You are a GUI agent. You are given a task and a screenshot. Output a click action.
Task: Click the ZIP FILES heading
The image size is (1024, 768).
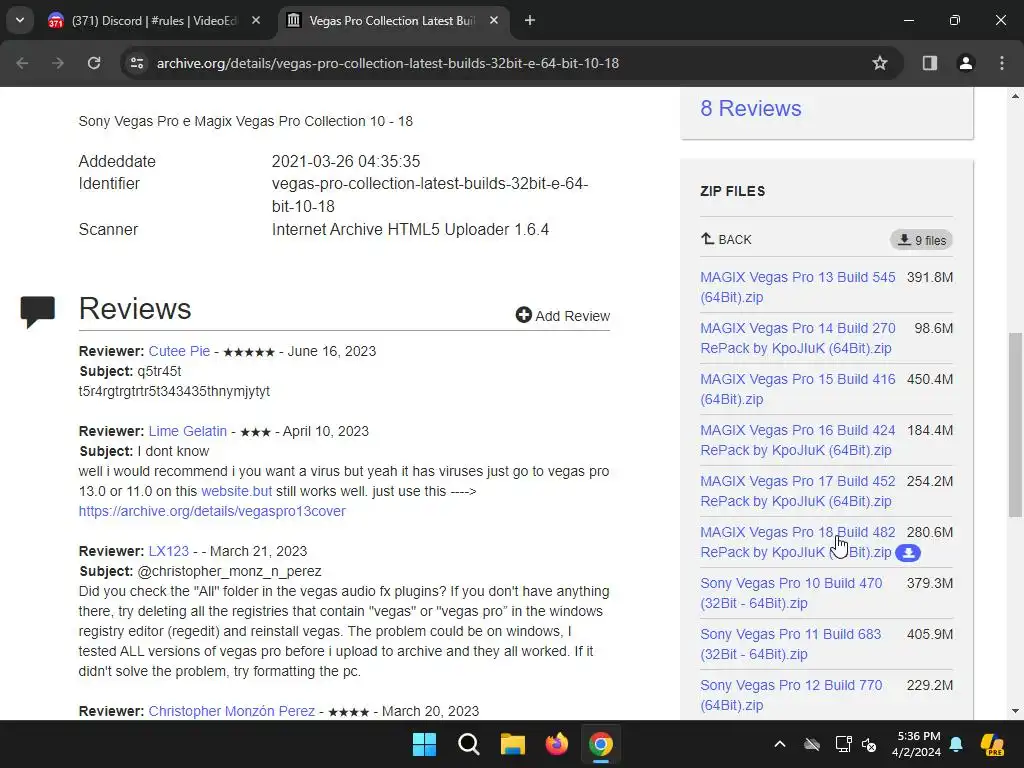pyautogui.click(x=732, y=191)
